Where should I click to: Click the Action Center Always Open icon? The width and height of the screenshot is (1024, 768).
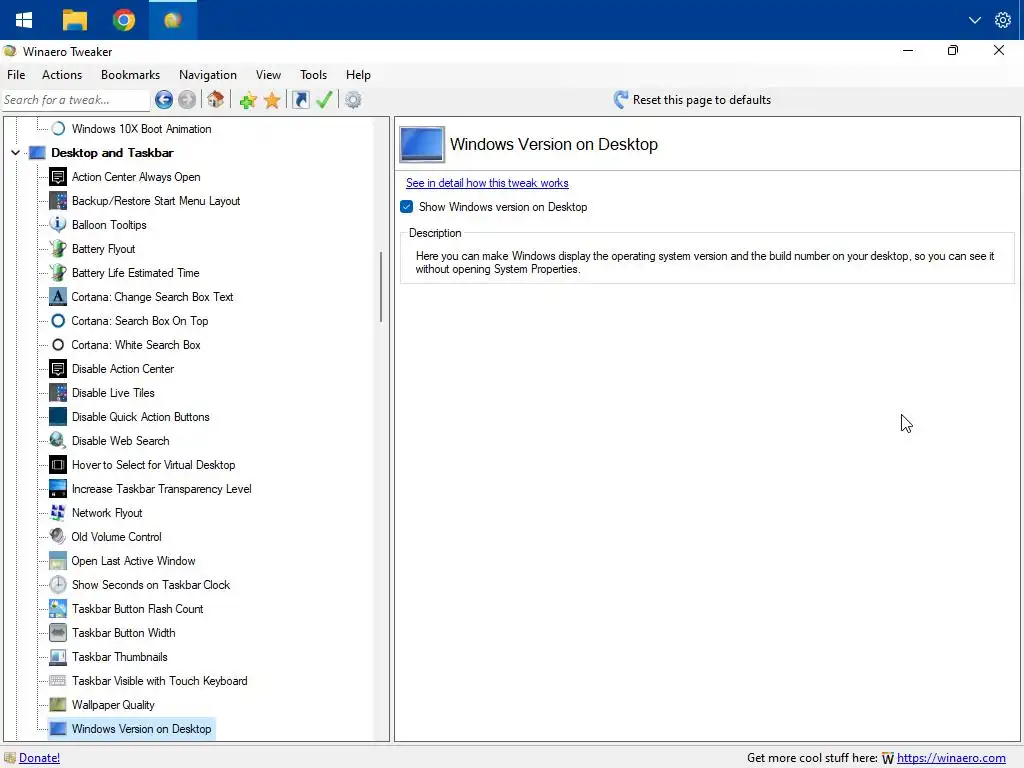[58, 177]
